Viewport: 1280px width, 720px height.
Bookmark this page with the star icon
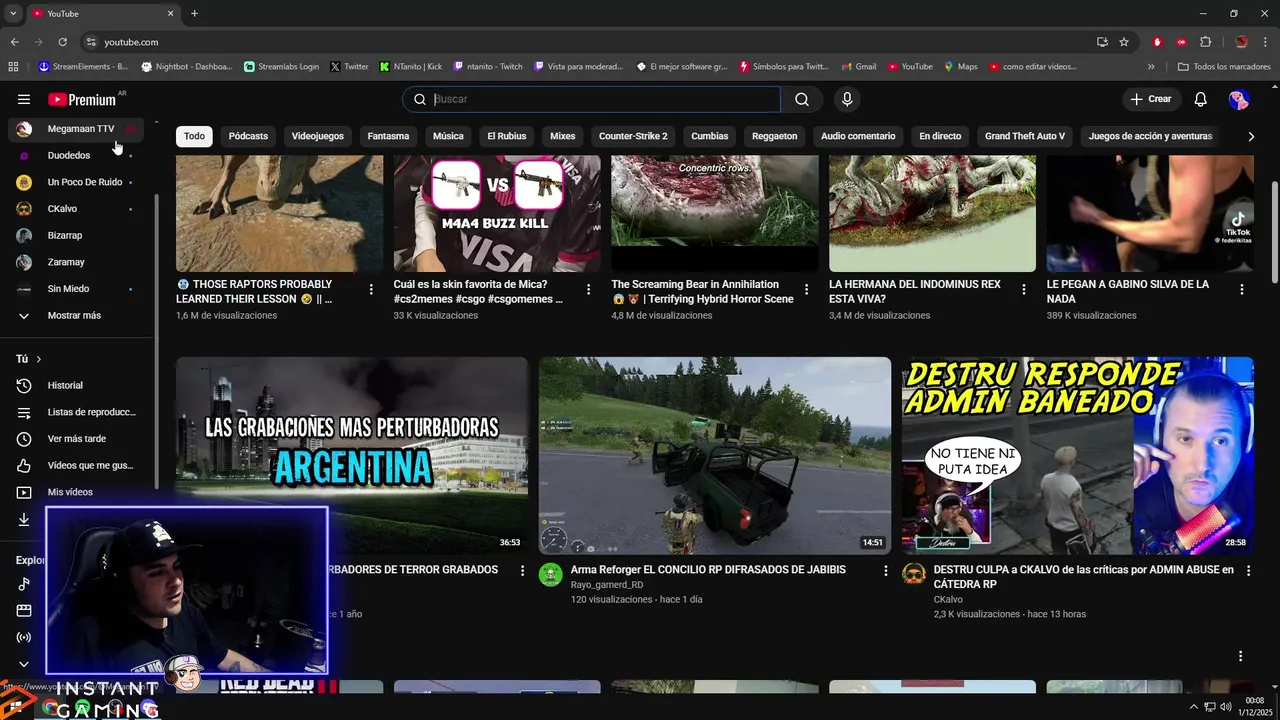pos(1124,42)
